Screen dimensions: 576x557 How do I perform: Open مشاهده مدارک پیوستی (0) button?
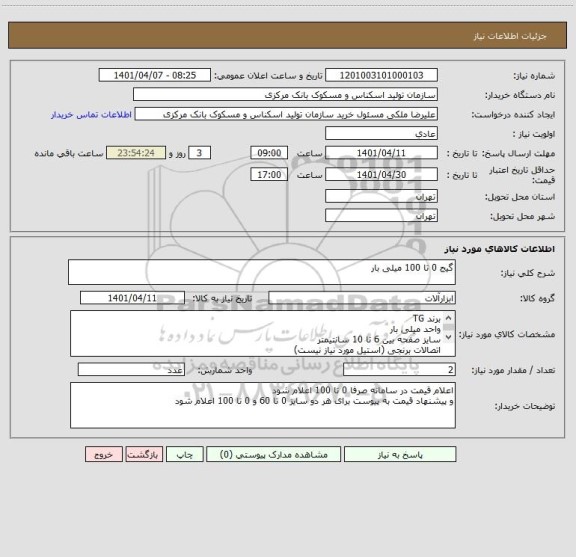coord(273,454)
